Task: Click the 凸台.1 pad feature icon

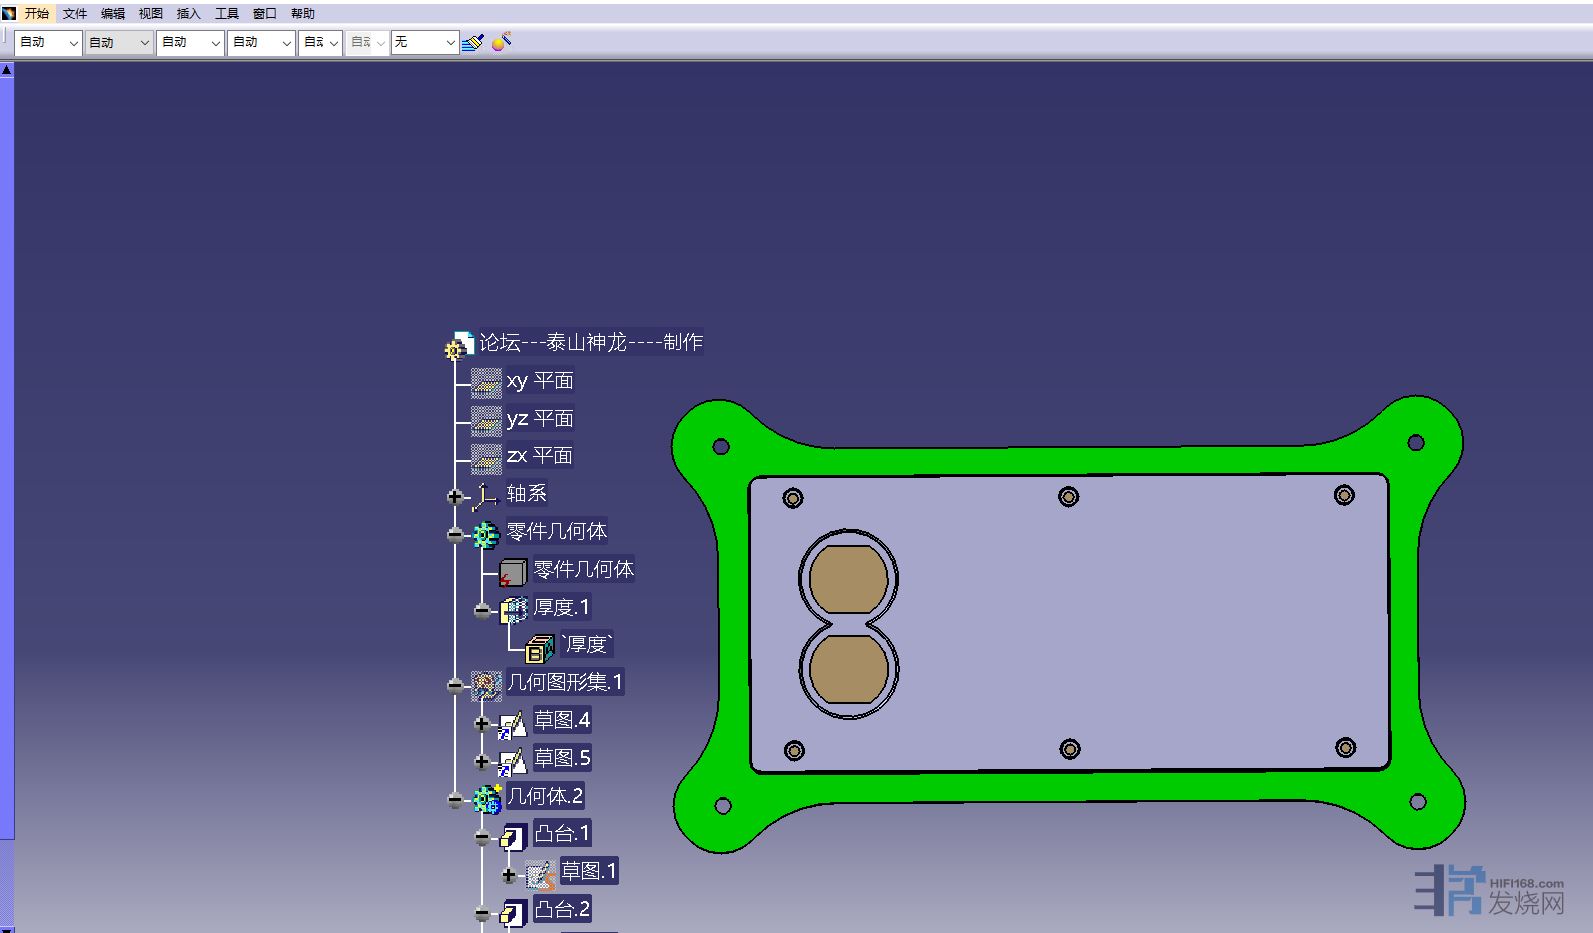Action: 514,836
